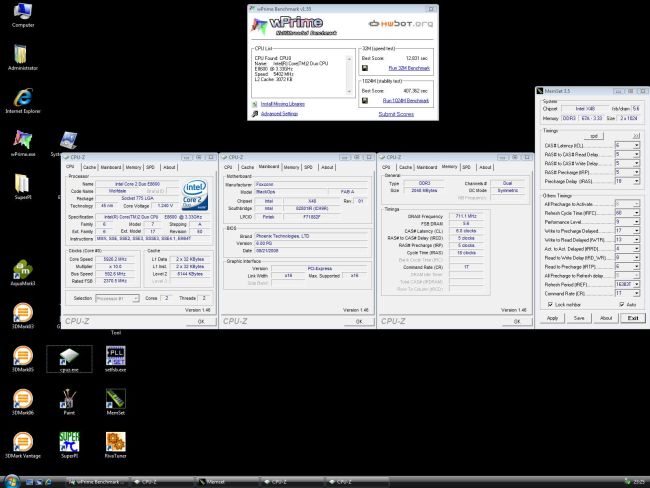Click the Exit button in MemSet
The width and height of the screenshot is (650, 488).
[633, 318]
